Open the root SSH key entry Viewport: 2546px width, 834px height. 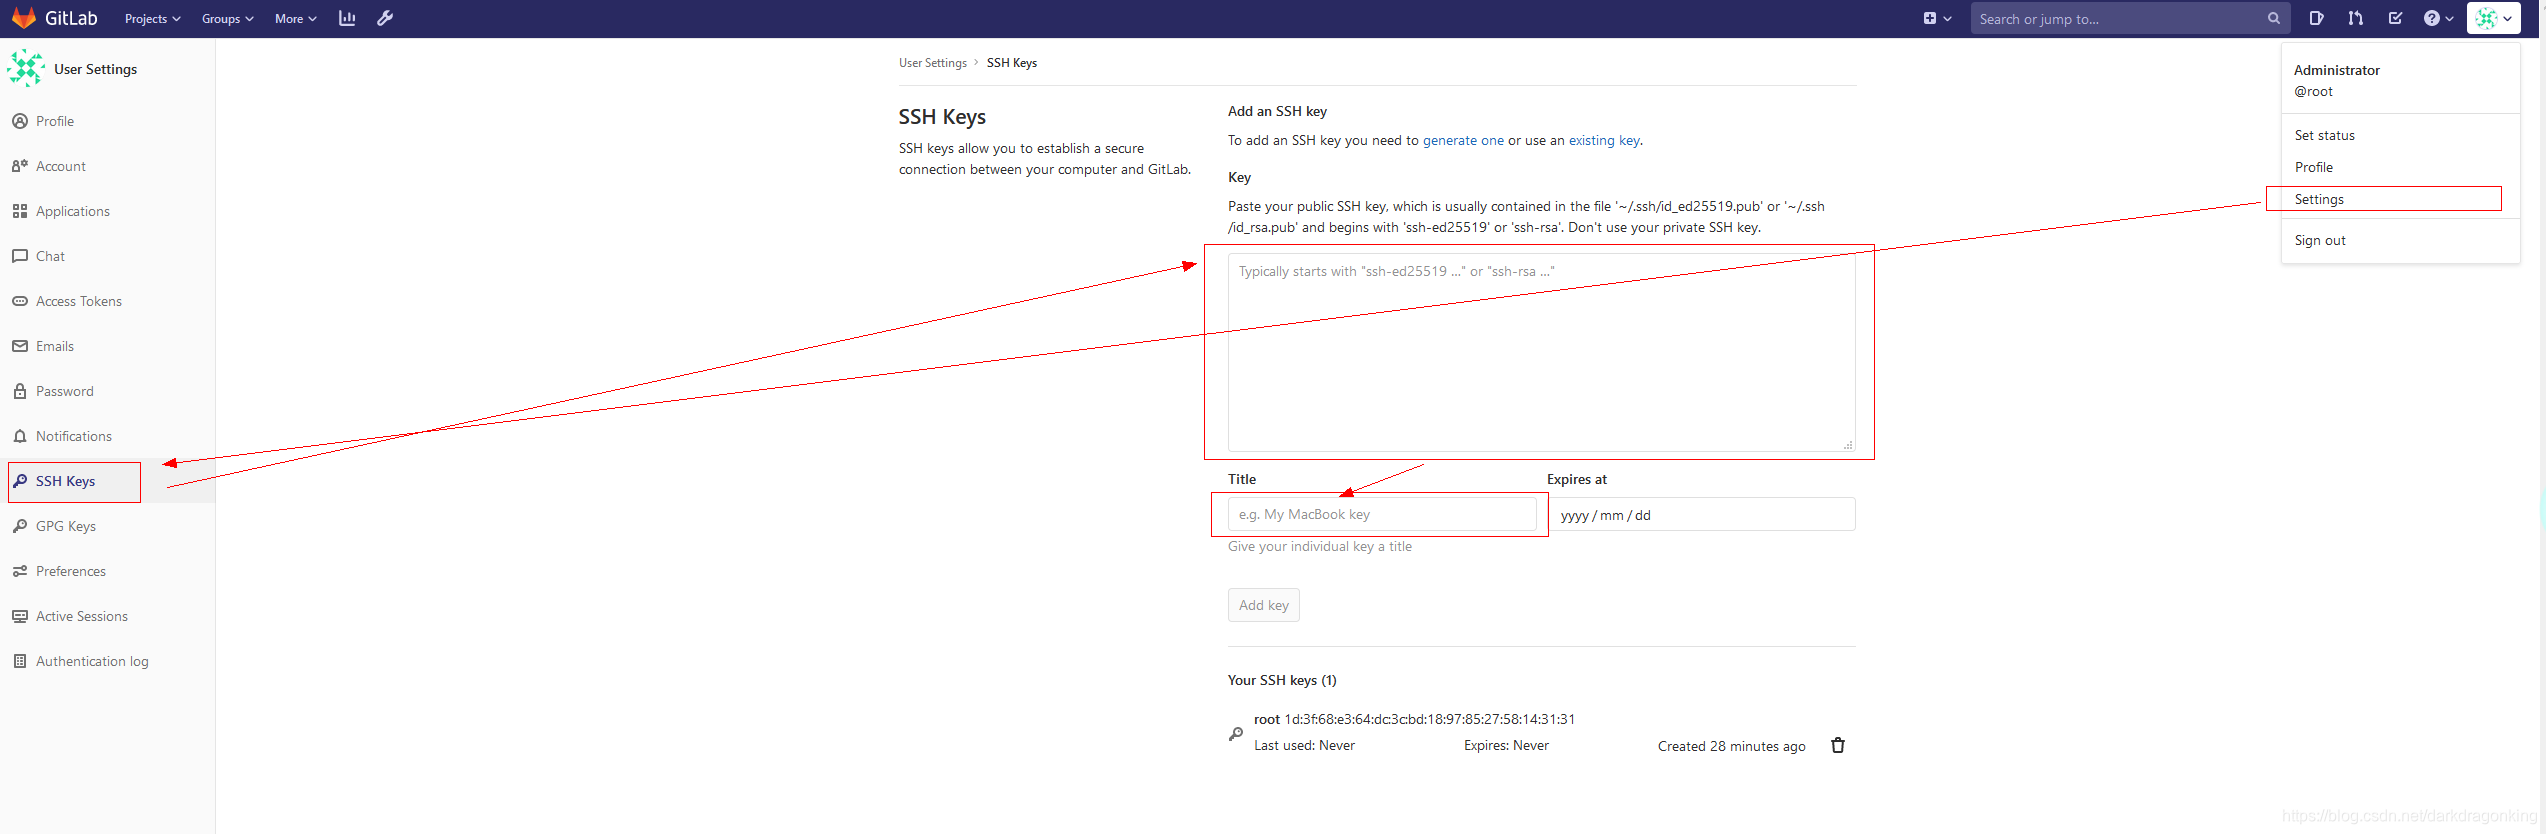1414,719
